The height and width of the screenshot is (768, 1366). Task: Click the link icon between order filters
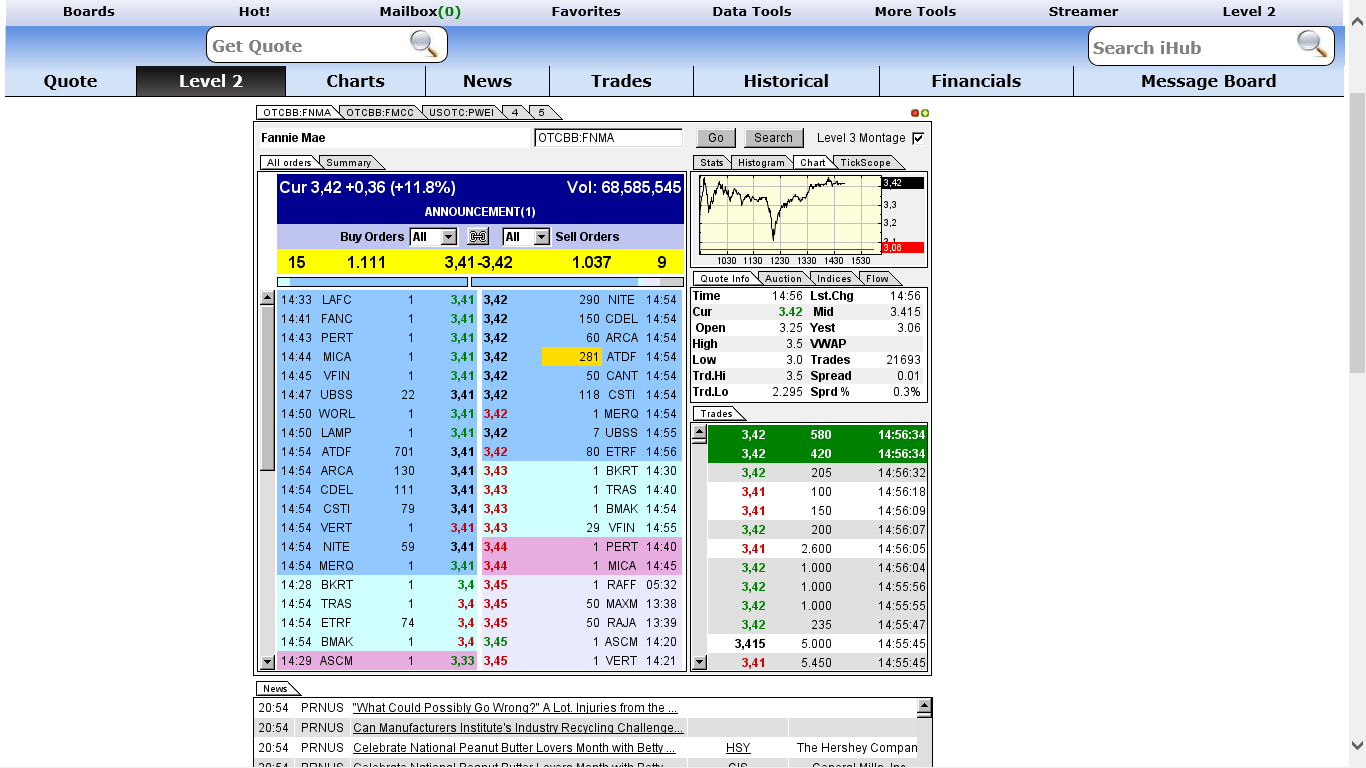(478, 237)
